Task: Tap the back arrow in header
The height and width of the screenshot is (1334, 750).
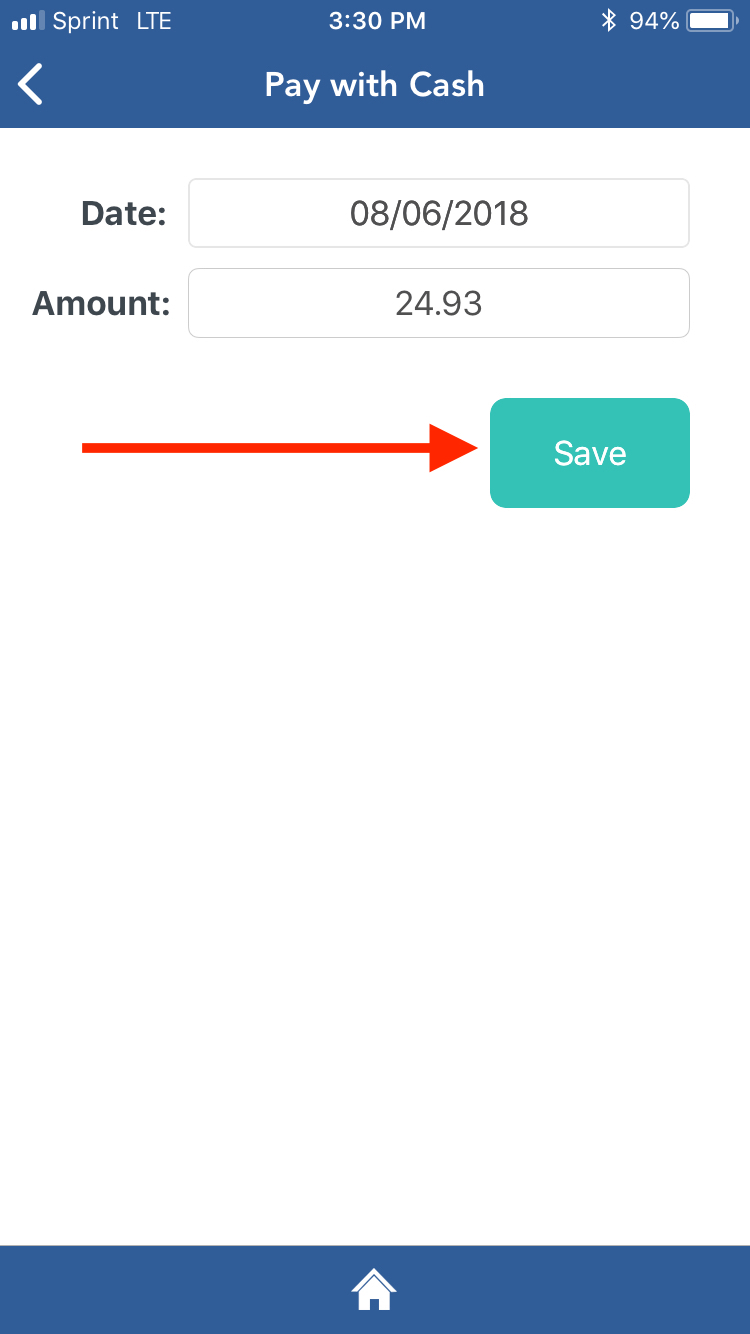Action: 31,85
